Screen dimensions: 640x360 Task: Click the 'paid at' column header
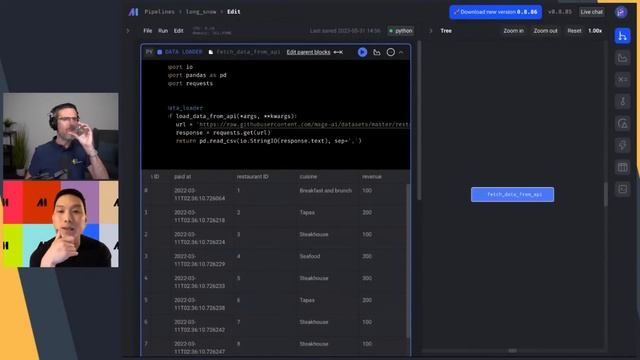pyautogui.click(x=182, y=177)
